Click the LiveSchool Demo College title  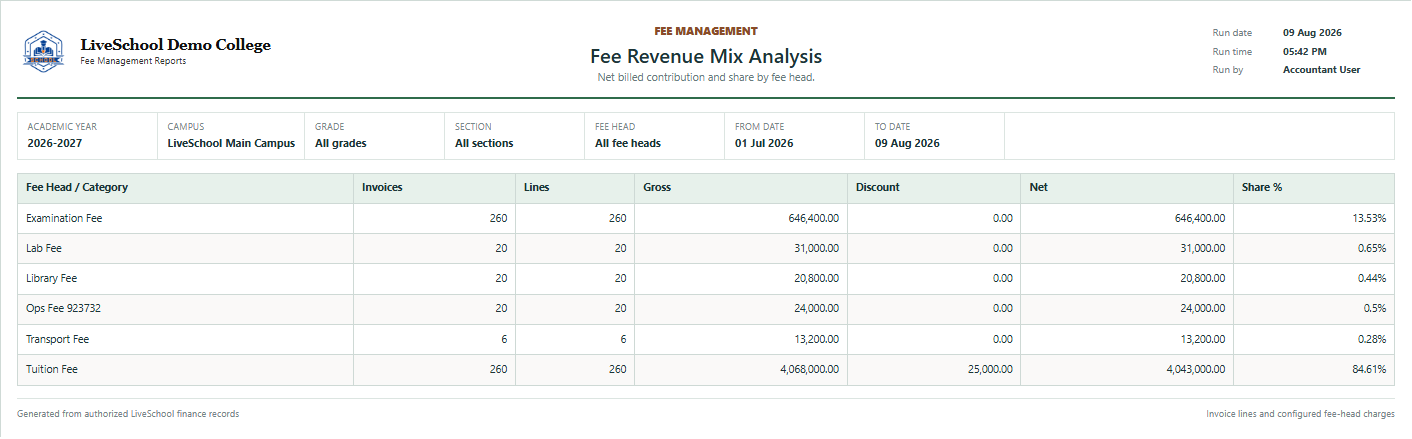[175, 45]
